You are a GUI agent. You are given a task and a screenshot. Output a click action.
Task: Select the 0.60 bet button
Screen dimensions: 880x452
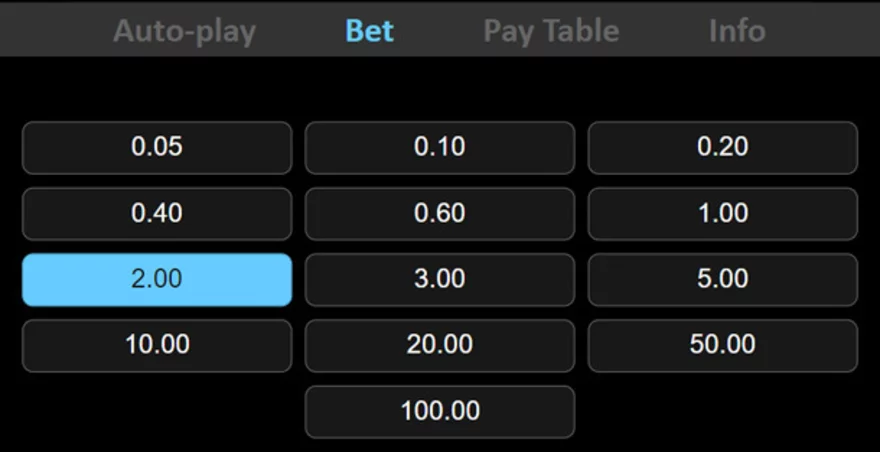tap(440, 213)
